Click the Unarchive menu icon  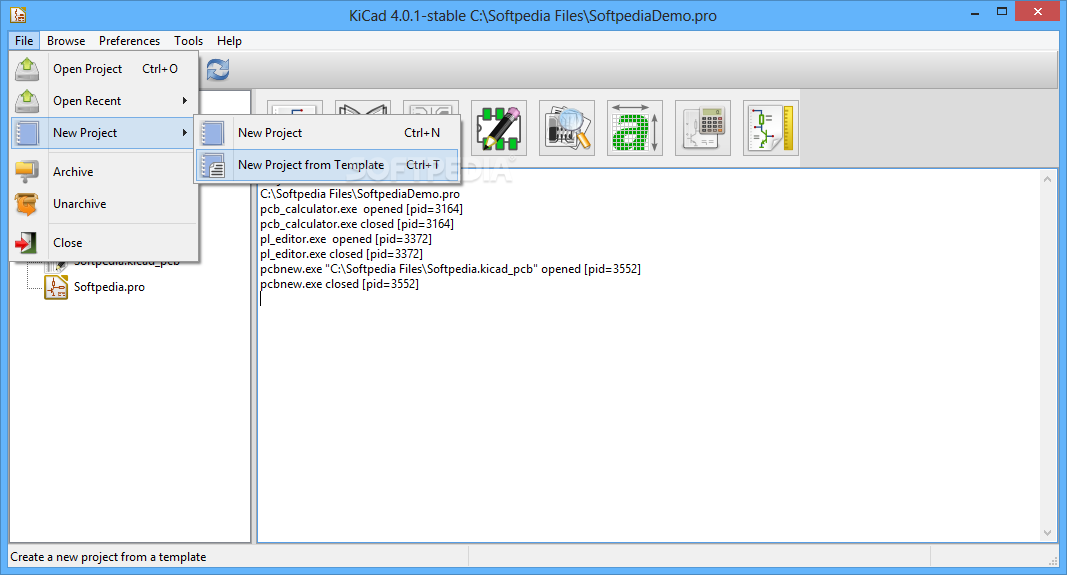(x=27, y=203)
